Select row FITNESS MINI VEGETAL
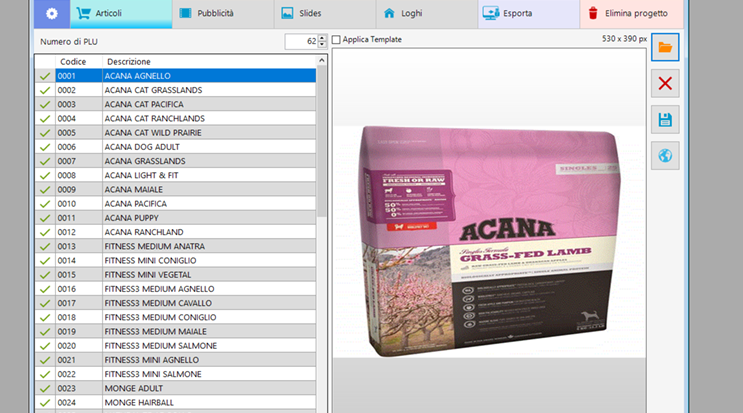Image resolution: width=743 pixels, height=413 pixels. coord(175,275)
